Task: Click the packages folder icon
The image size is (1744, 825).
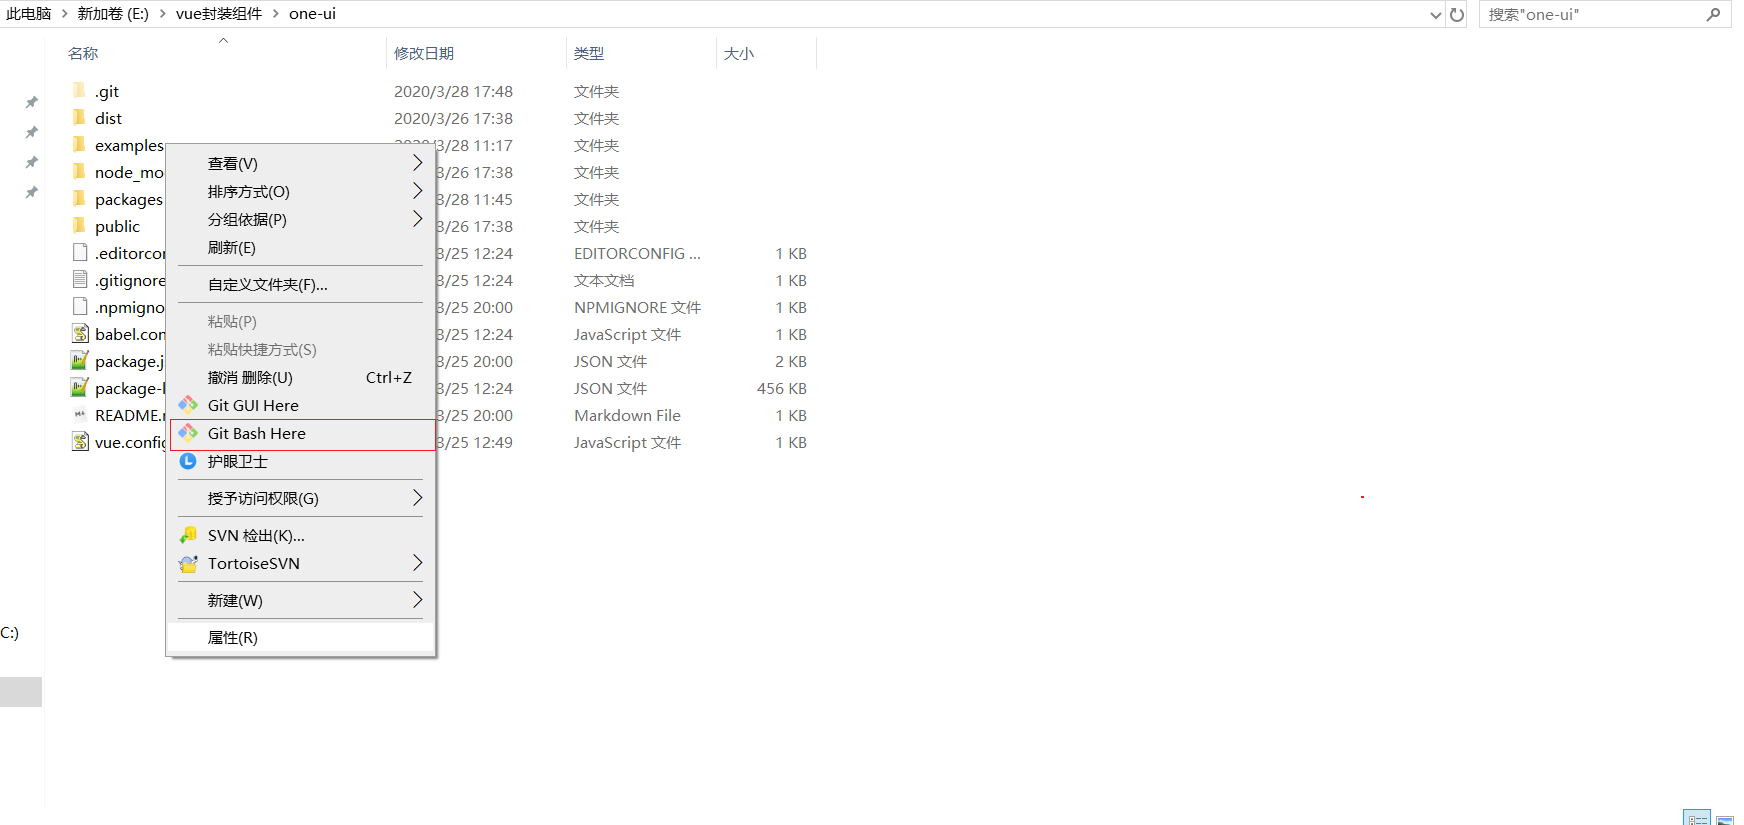Action: coord(79,198)
